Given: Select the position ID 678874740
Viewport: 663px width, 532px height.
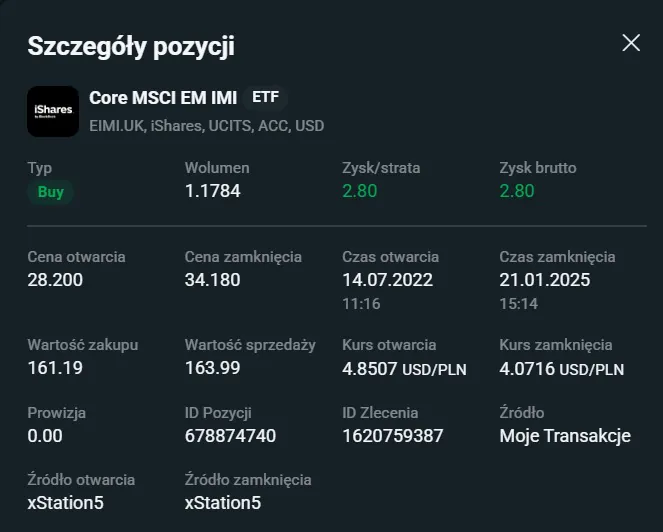Looking at the screenshot, I should pos(230,436).
